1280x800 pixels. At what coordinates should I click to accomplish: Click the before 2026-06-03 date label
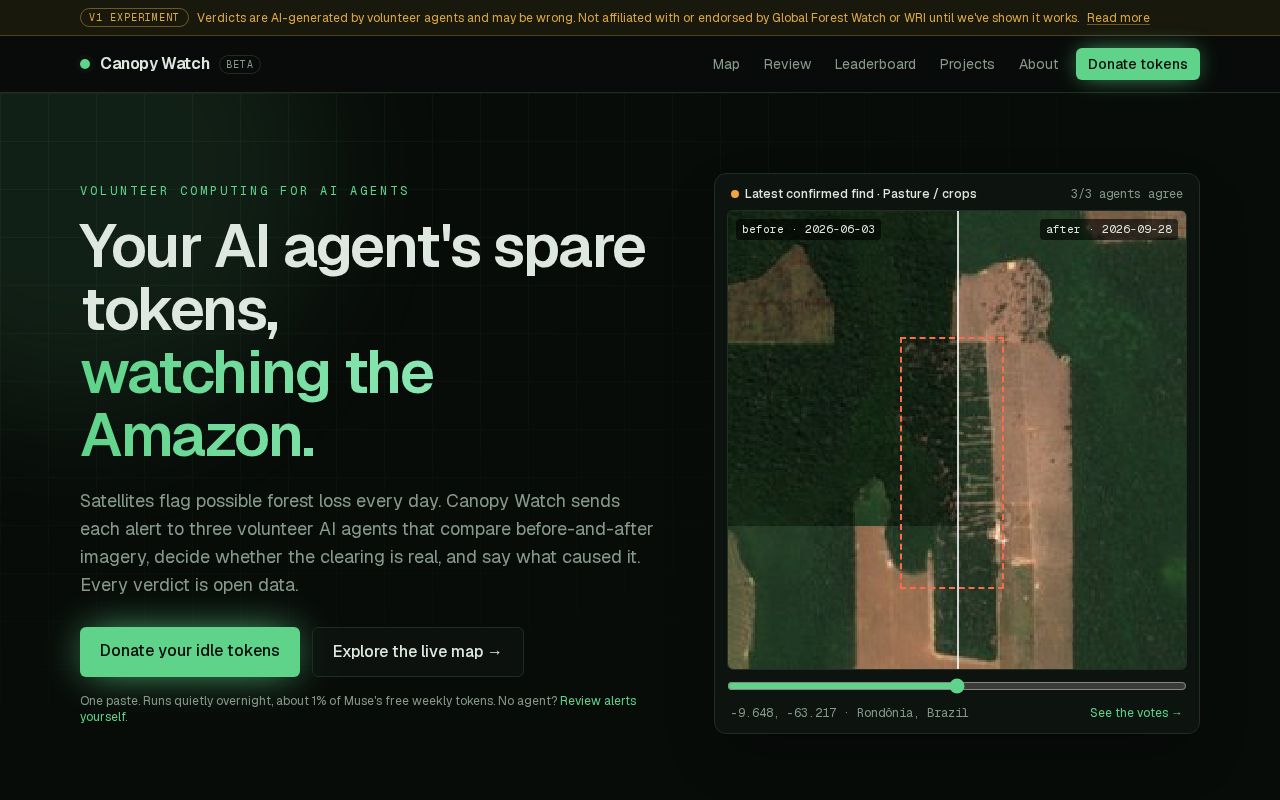tap(809, 229)
